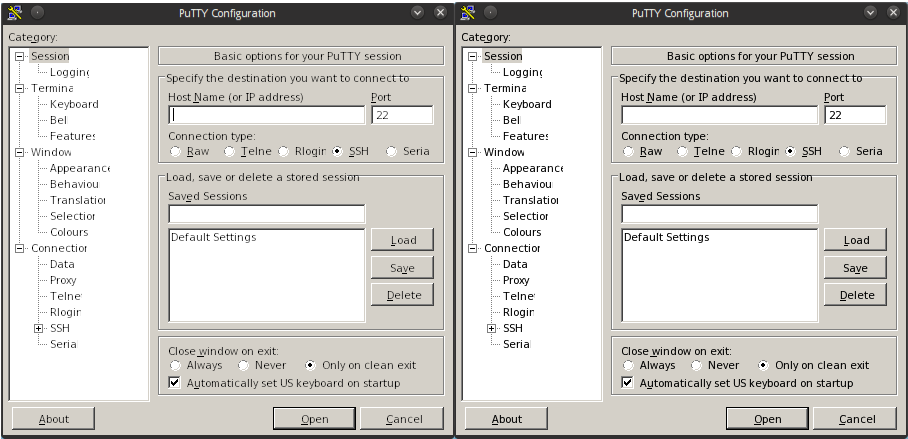Expand SSH tree node in right window
This screenshot has width=908, height=439.
[492, 328]
